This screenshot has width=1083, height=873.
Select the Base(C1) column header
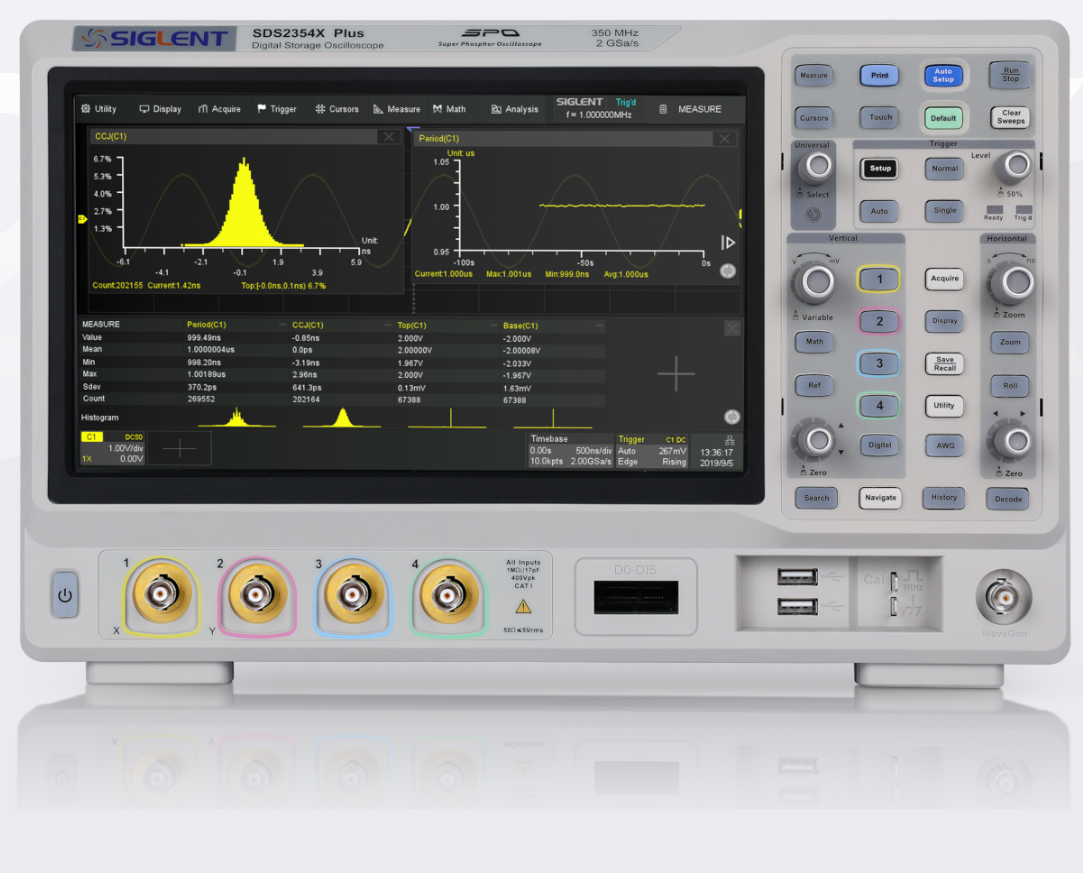[520, 326]
